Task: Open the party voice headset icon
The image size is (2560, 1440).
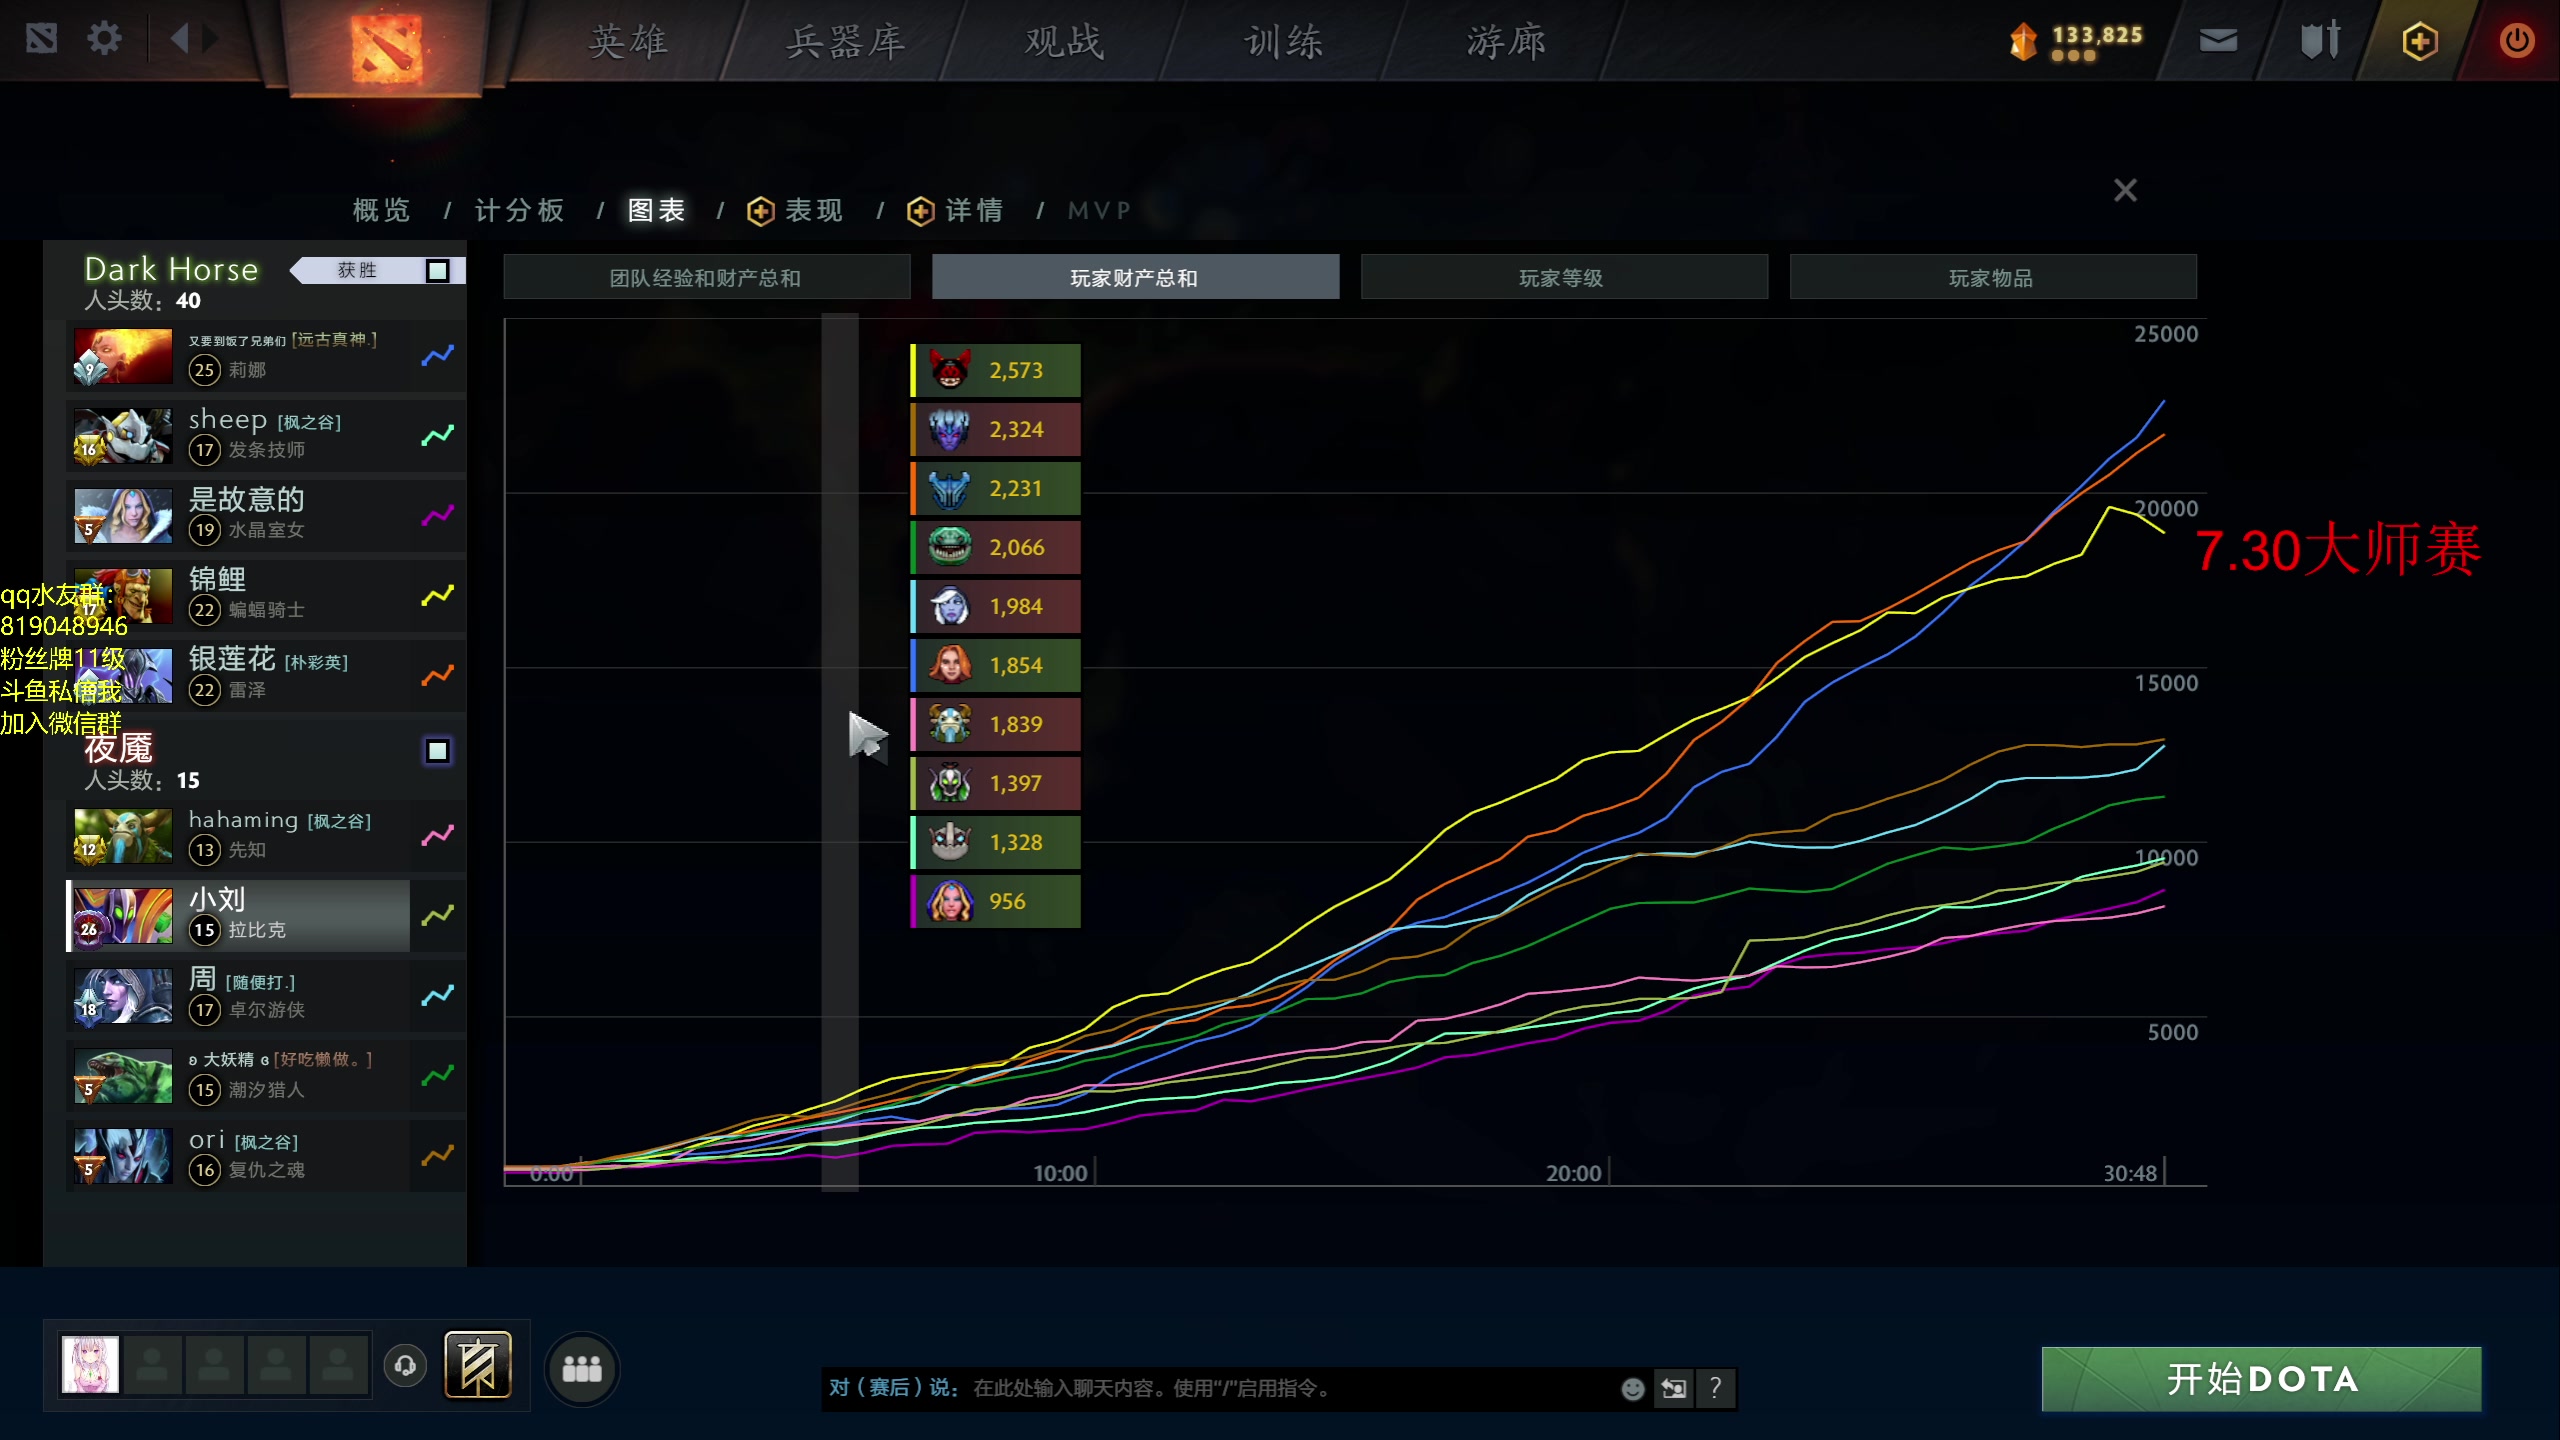Action: click(405, 1365)
